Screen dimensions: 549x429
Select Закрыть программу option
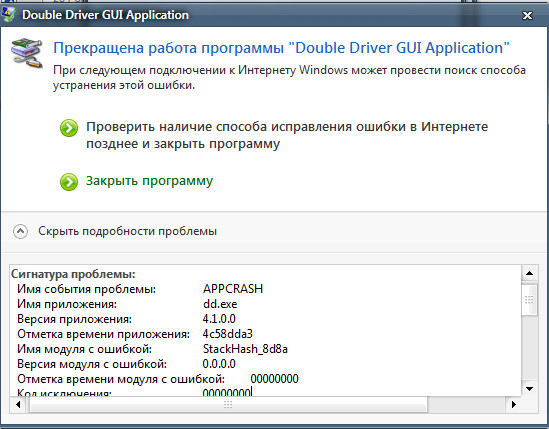click(150, 181)
